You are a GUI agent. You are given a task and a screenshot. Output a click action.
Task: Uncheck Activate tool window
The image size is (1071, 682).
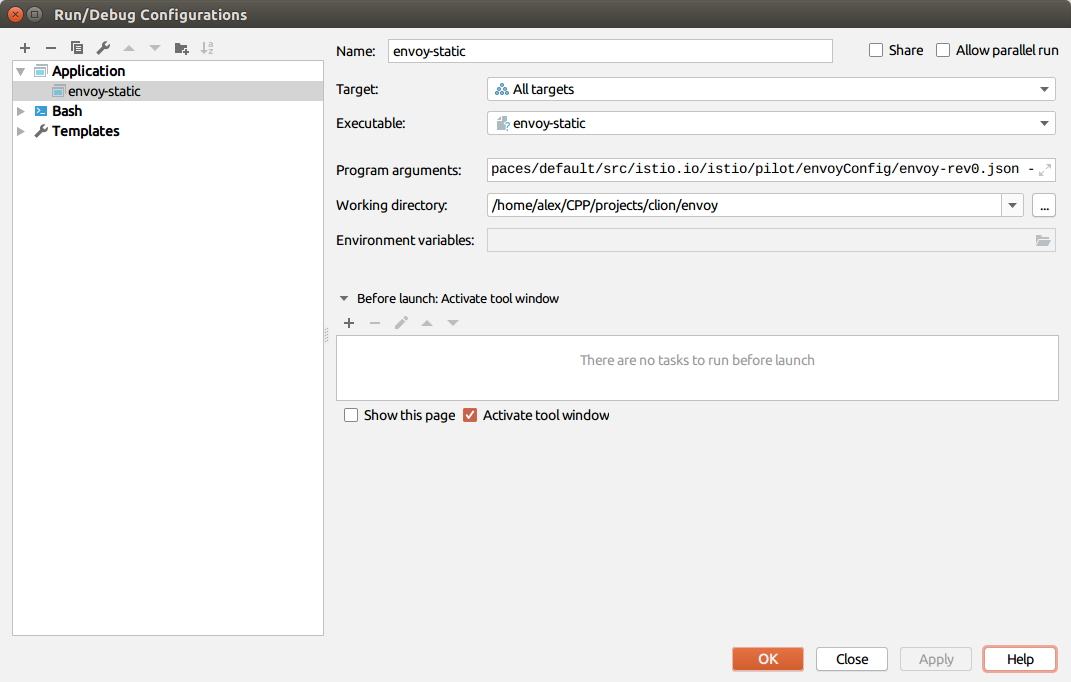470,415
